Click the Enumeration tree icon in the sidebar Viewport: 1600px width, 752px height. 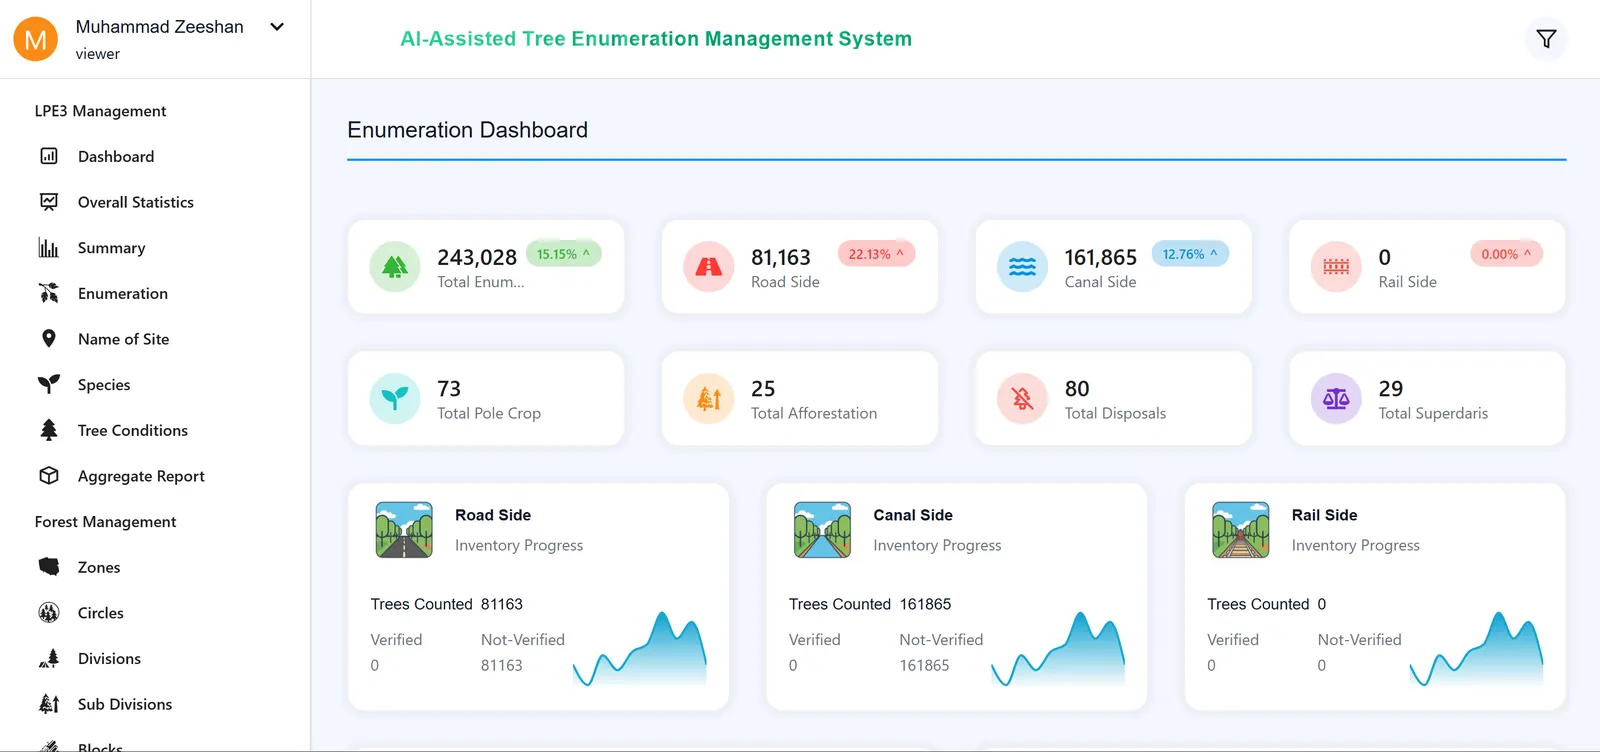pos(48,293)
